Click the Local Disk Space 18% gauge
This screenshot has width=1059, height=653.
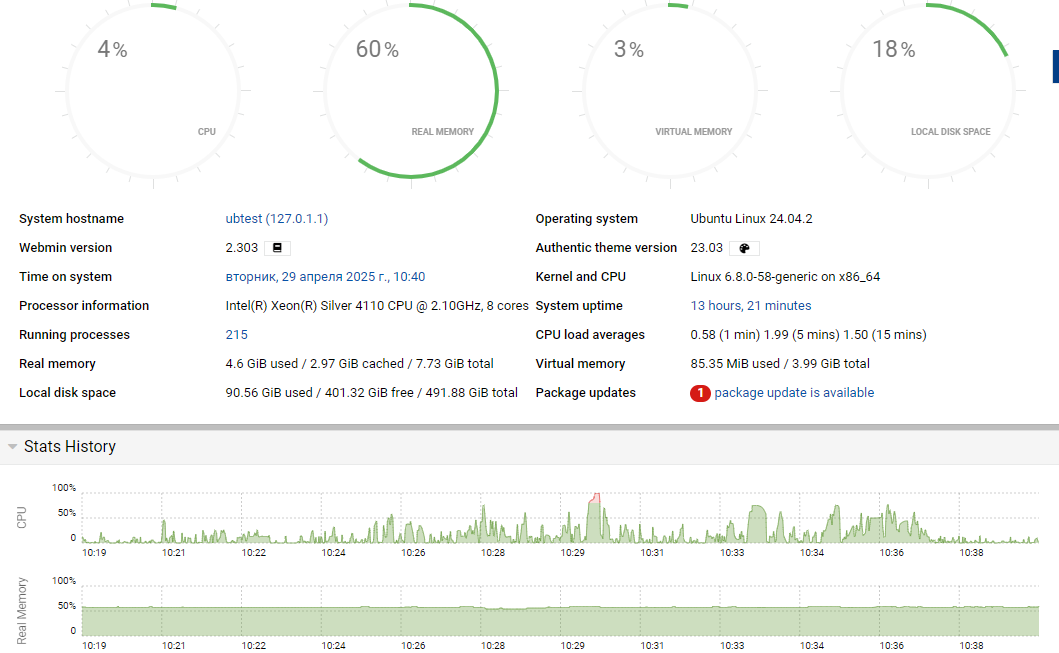(926, 90)
